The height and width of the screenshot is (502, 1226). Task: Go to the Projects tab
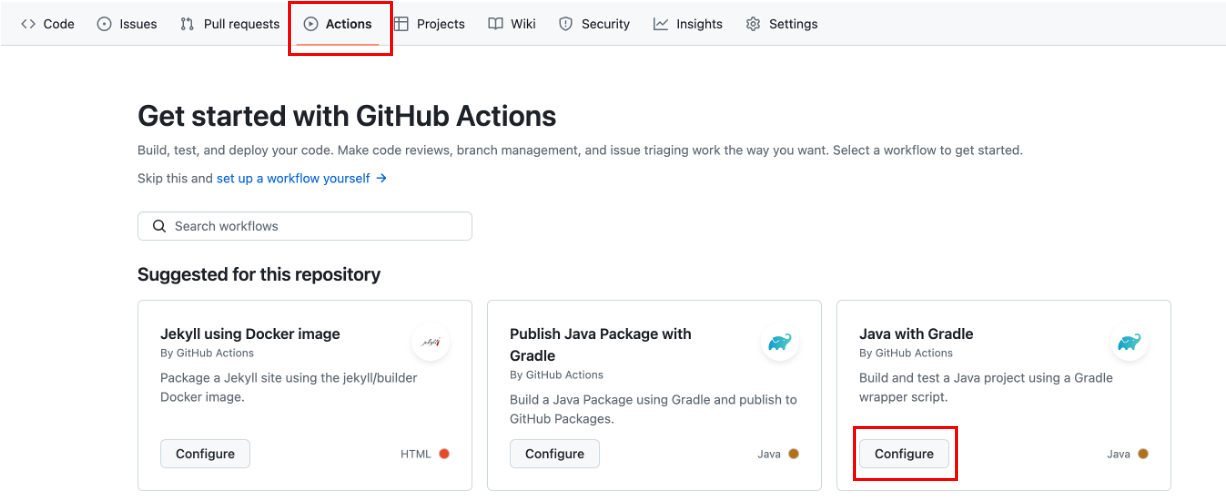pyautogui.click(x=429, y=24)
